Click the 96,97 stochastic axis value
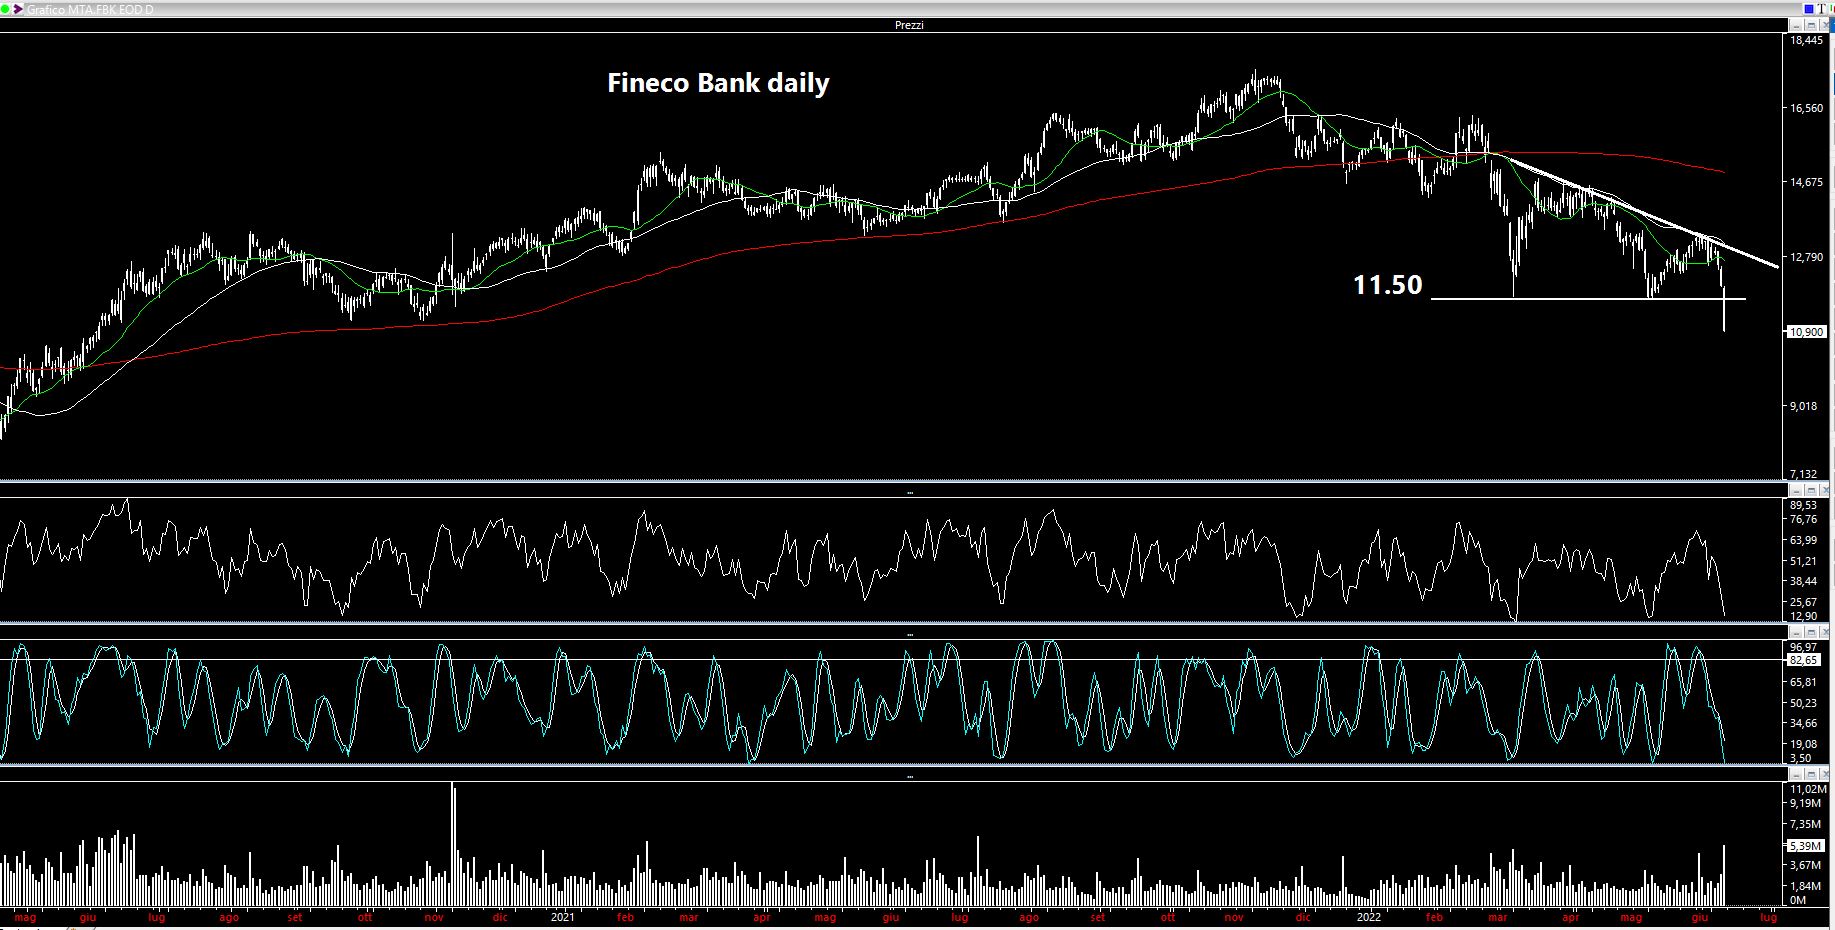 coord(1803,647)
